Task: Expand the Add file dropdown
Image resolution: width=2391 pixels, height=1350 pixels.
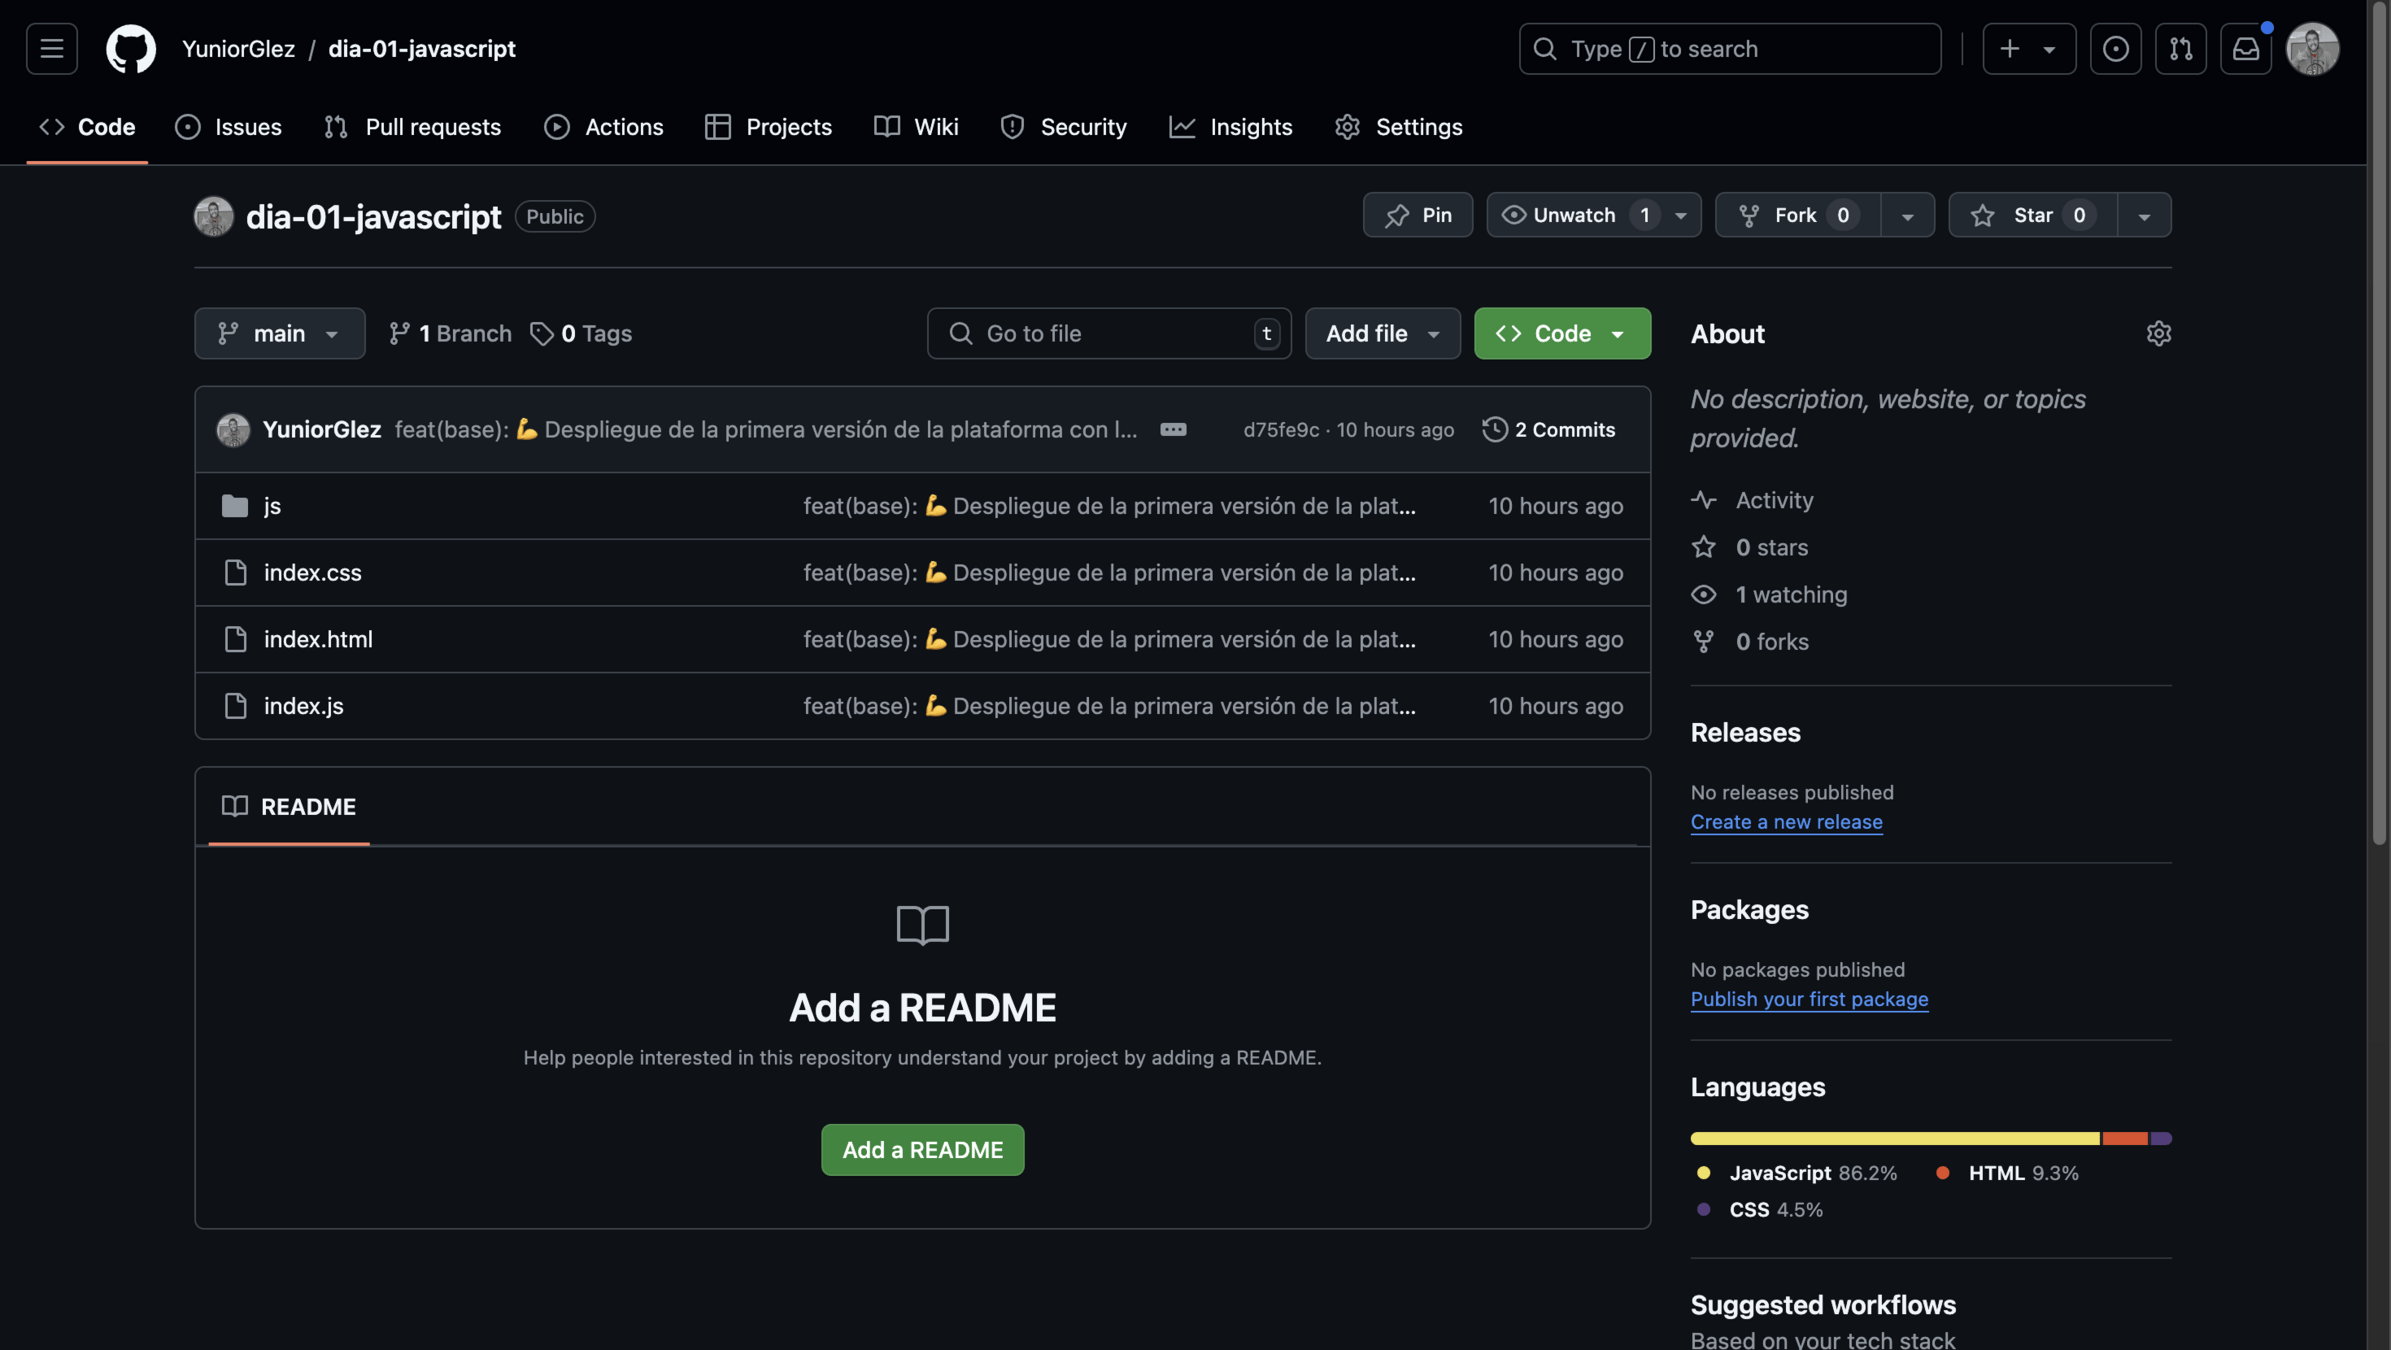Action: (1382, 333)
